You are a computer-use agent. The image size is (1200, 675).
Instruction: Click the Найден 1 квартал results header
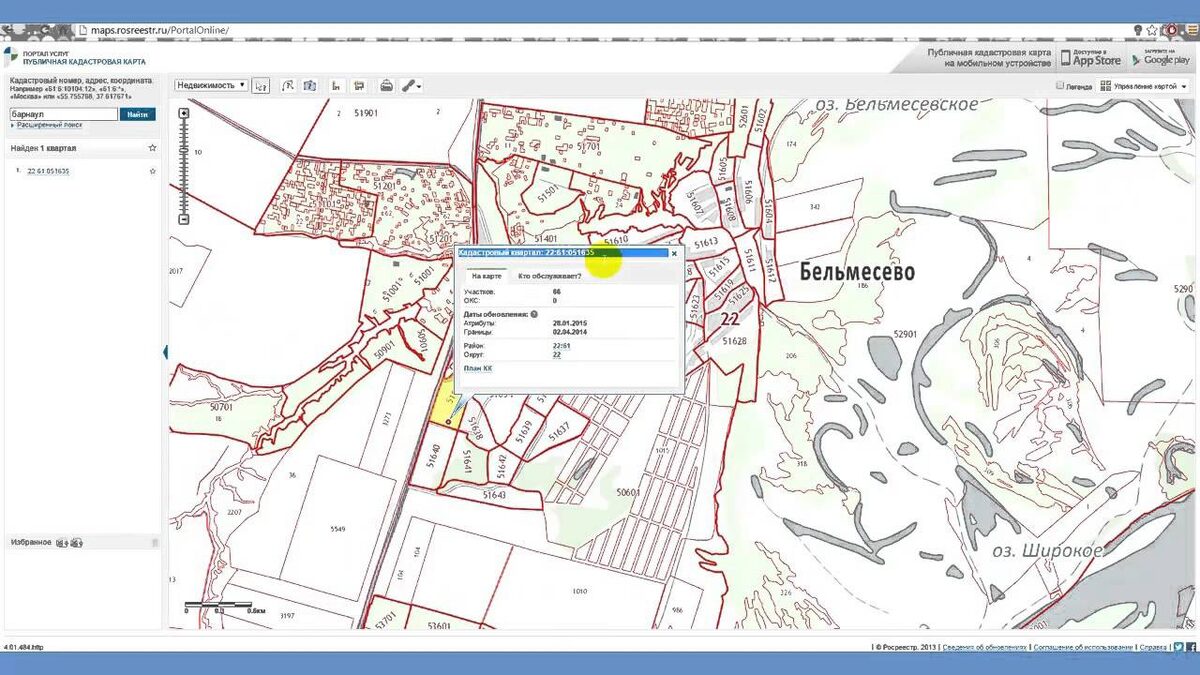point(44,148)
